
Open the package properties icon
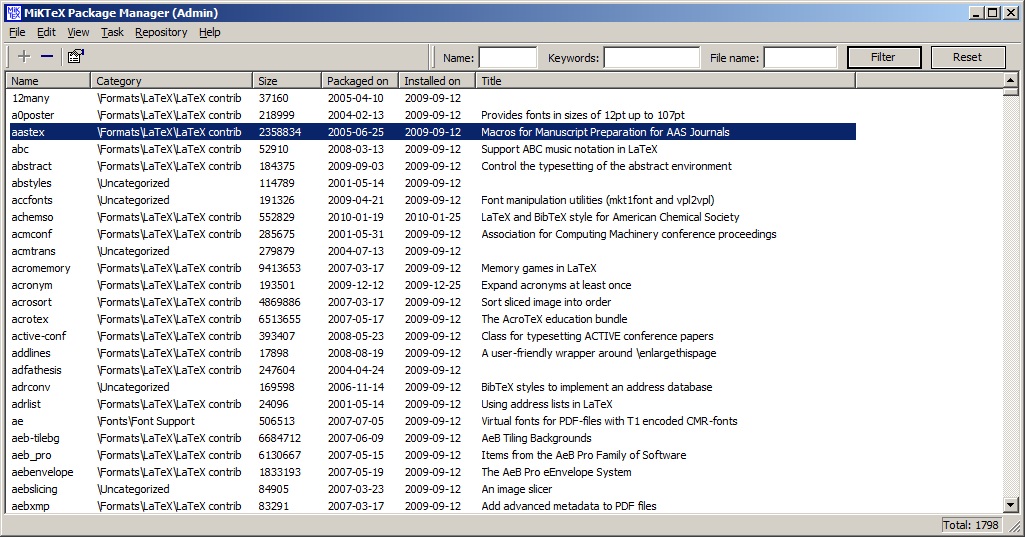coord(76,56)
